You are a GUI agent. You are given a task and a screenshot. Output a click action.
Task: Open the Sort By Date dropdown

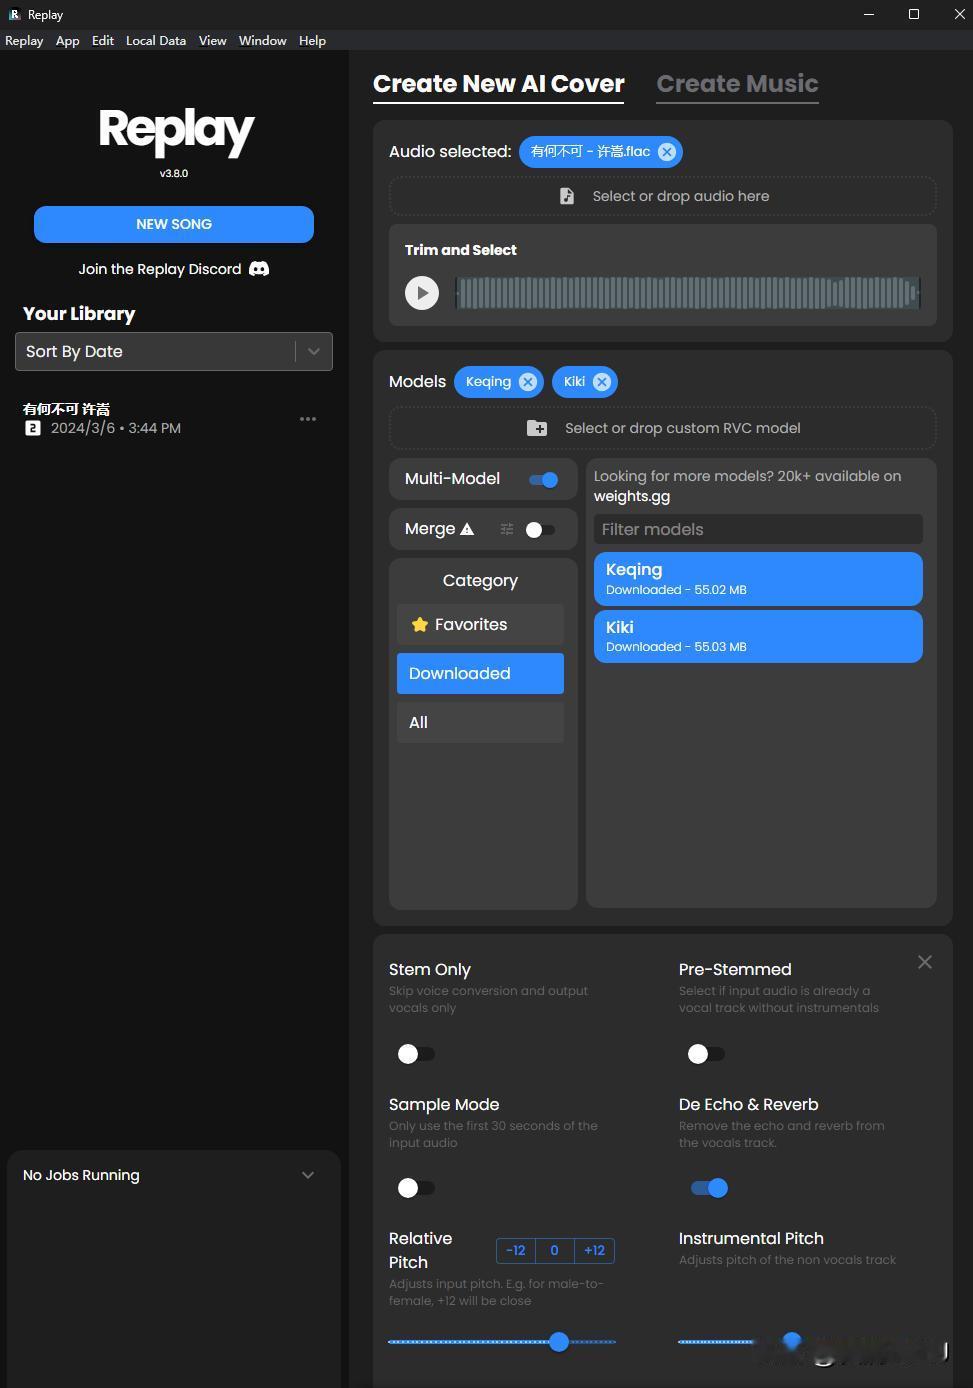(x=174, y=352)
